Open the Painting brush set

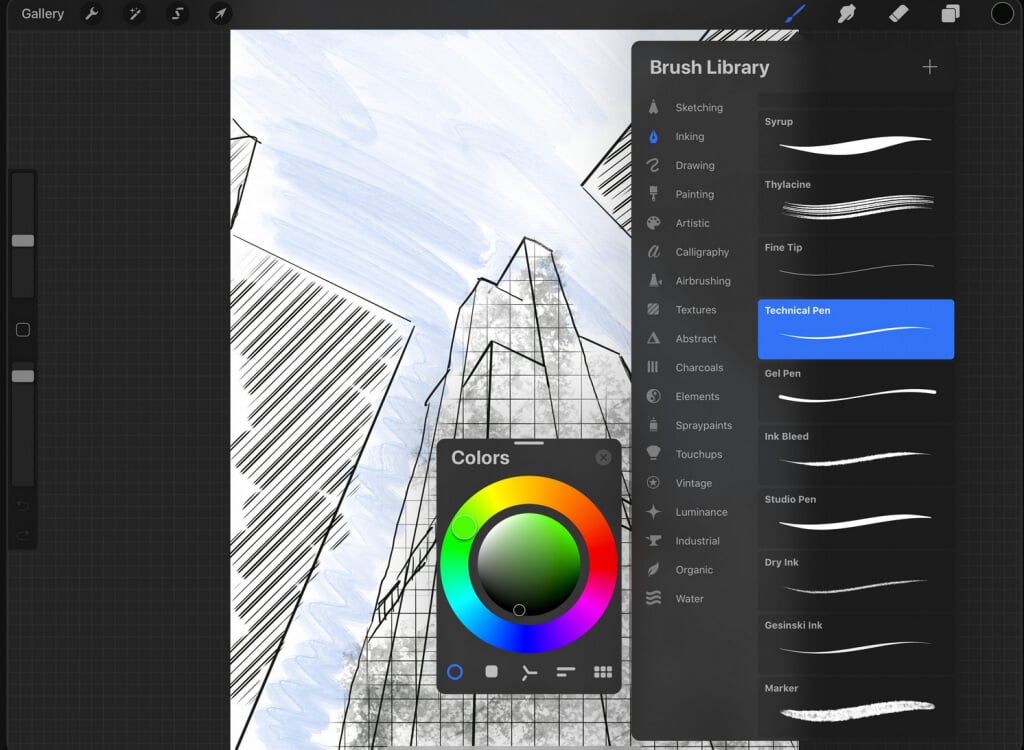click(694, 194)
